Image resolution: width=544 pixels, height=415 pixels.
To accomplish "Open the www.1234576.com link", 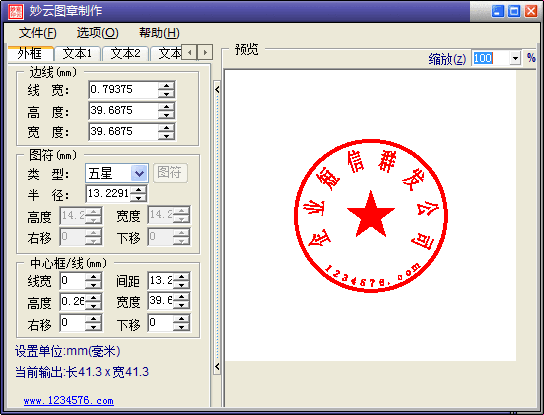I will pos(69,401).
